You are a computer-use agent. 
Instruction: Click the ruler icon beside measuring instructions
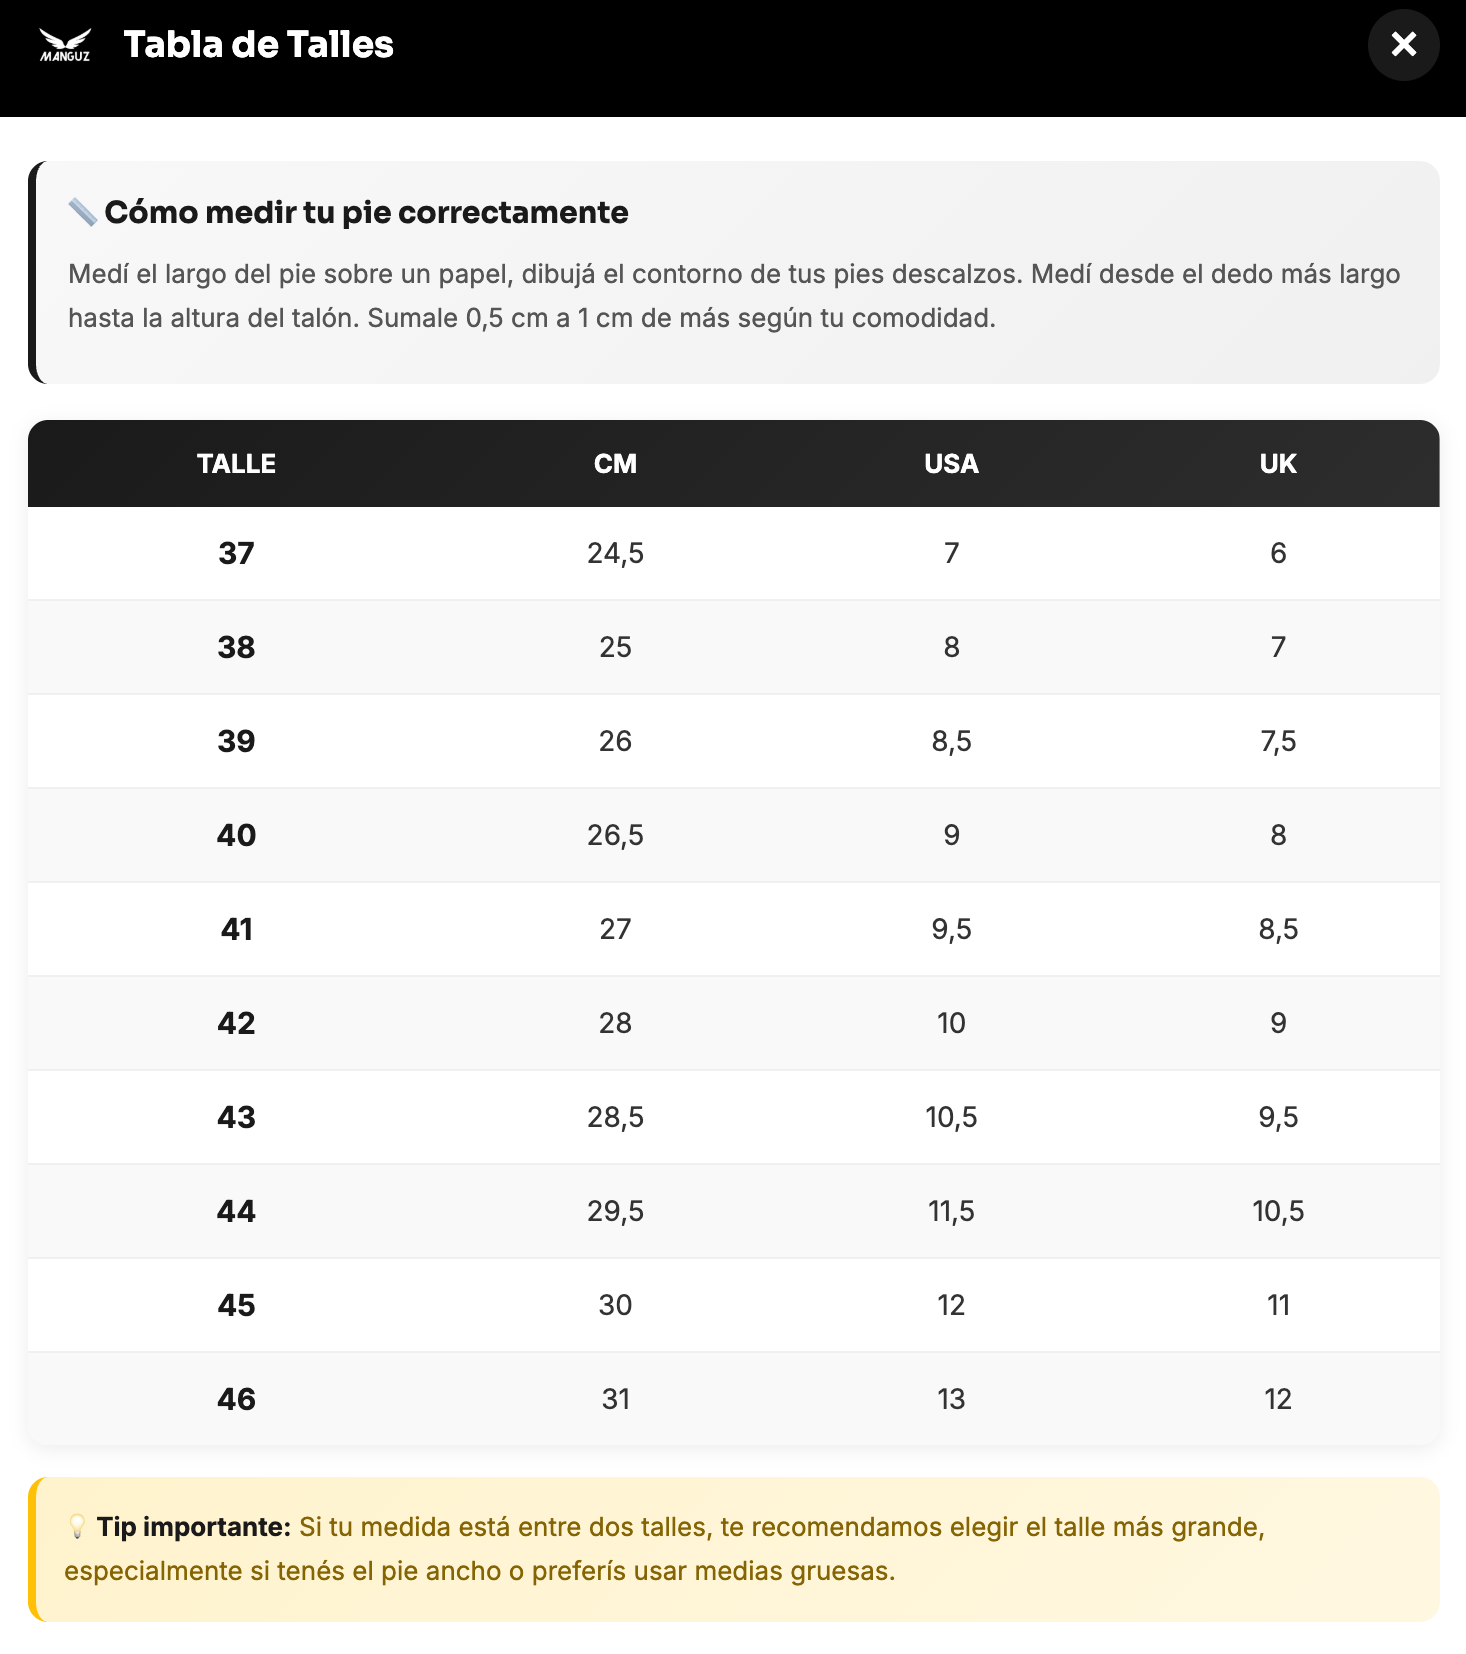point(82,212)
